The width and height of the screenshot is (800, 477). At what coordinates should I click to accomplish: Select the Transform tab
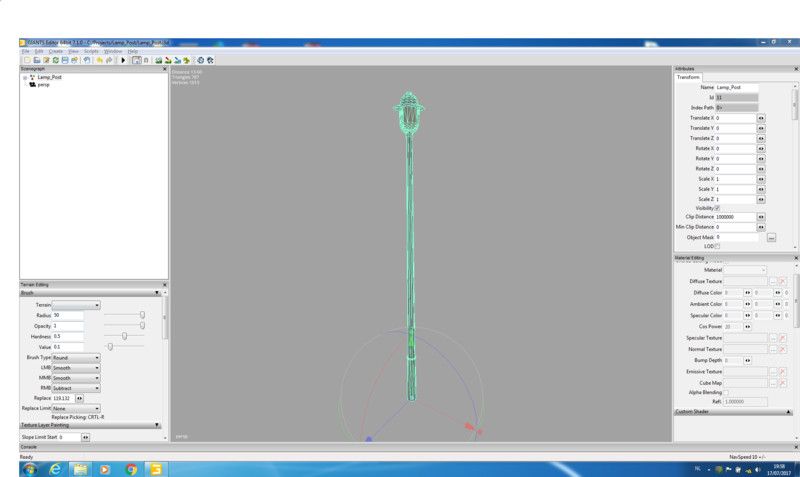point(688,77)
